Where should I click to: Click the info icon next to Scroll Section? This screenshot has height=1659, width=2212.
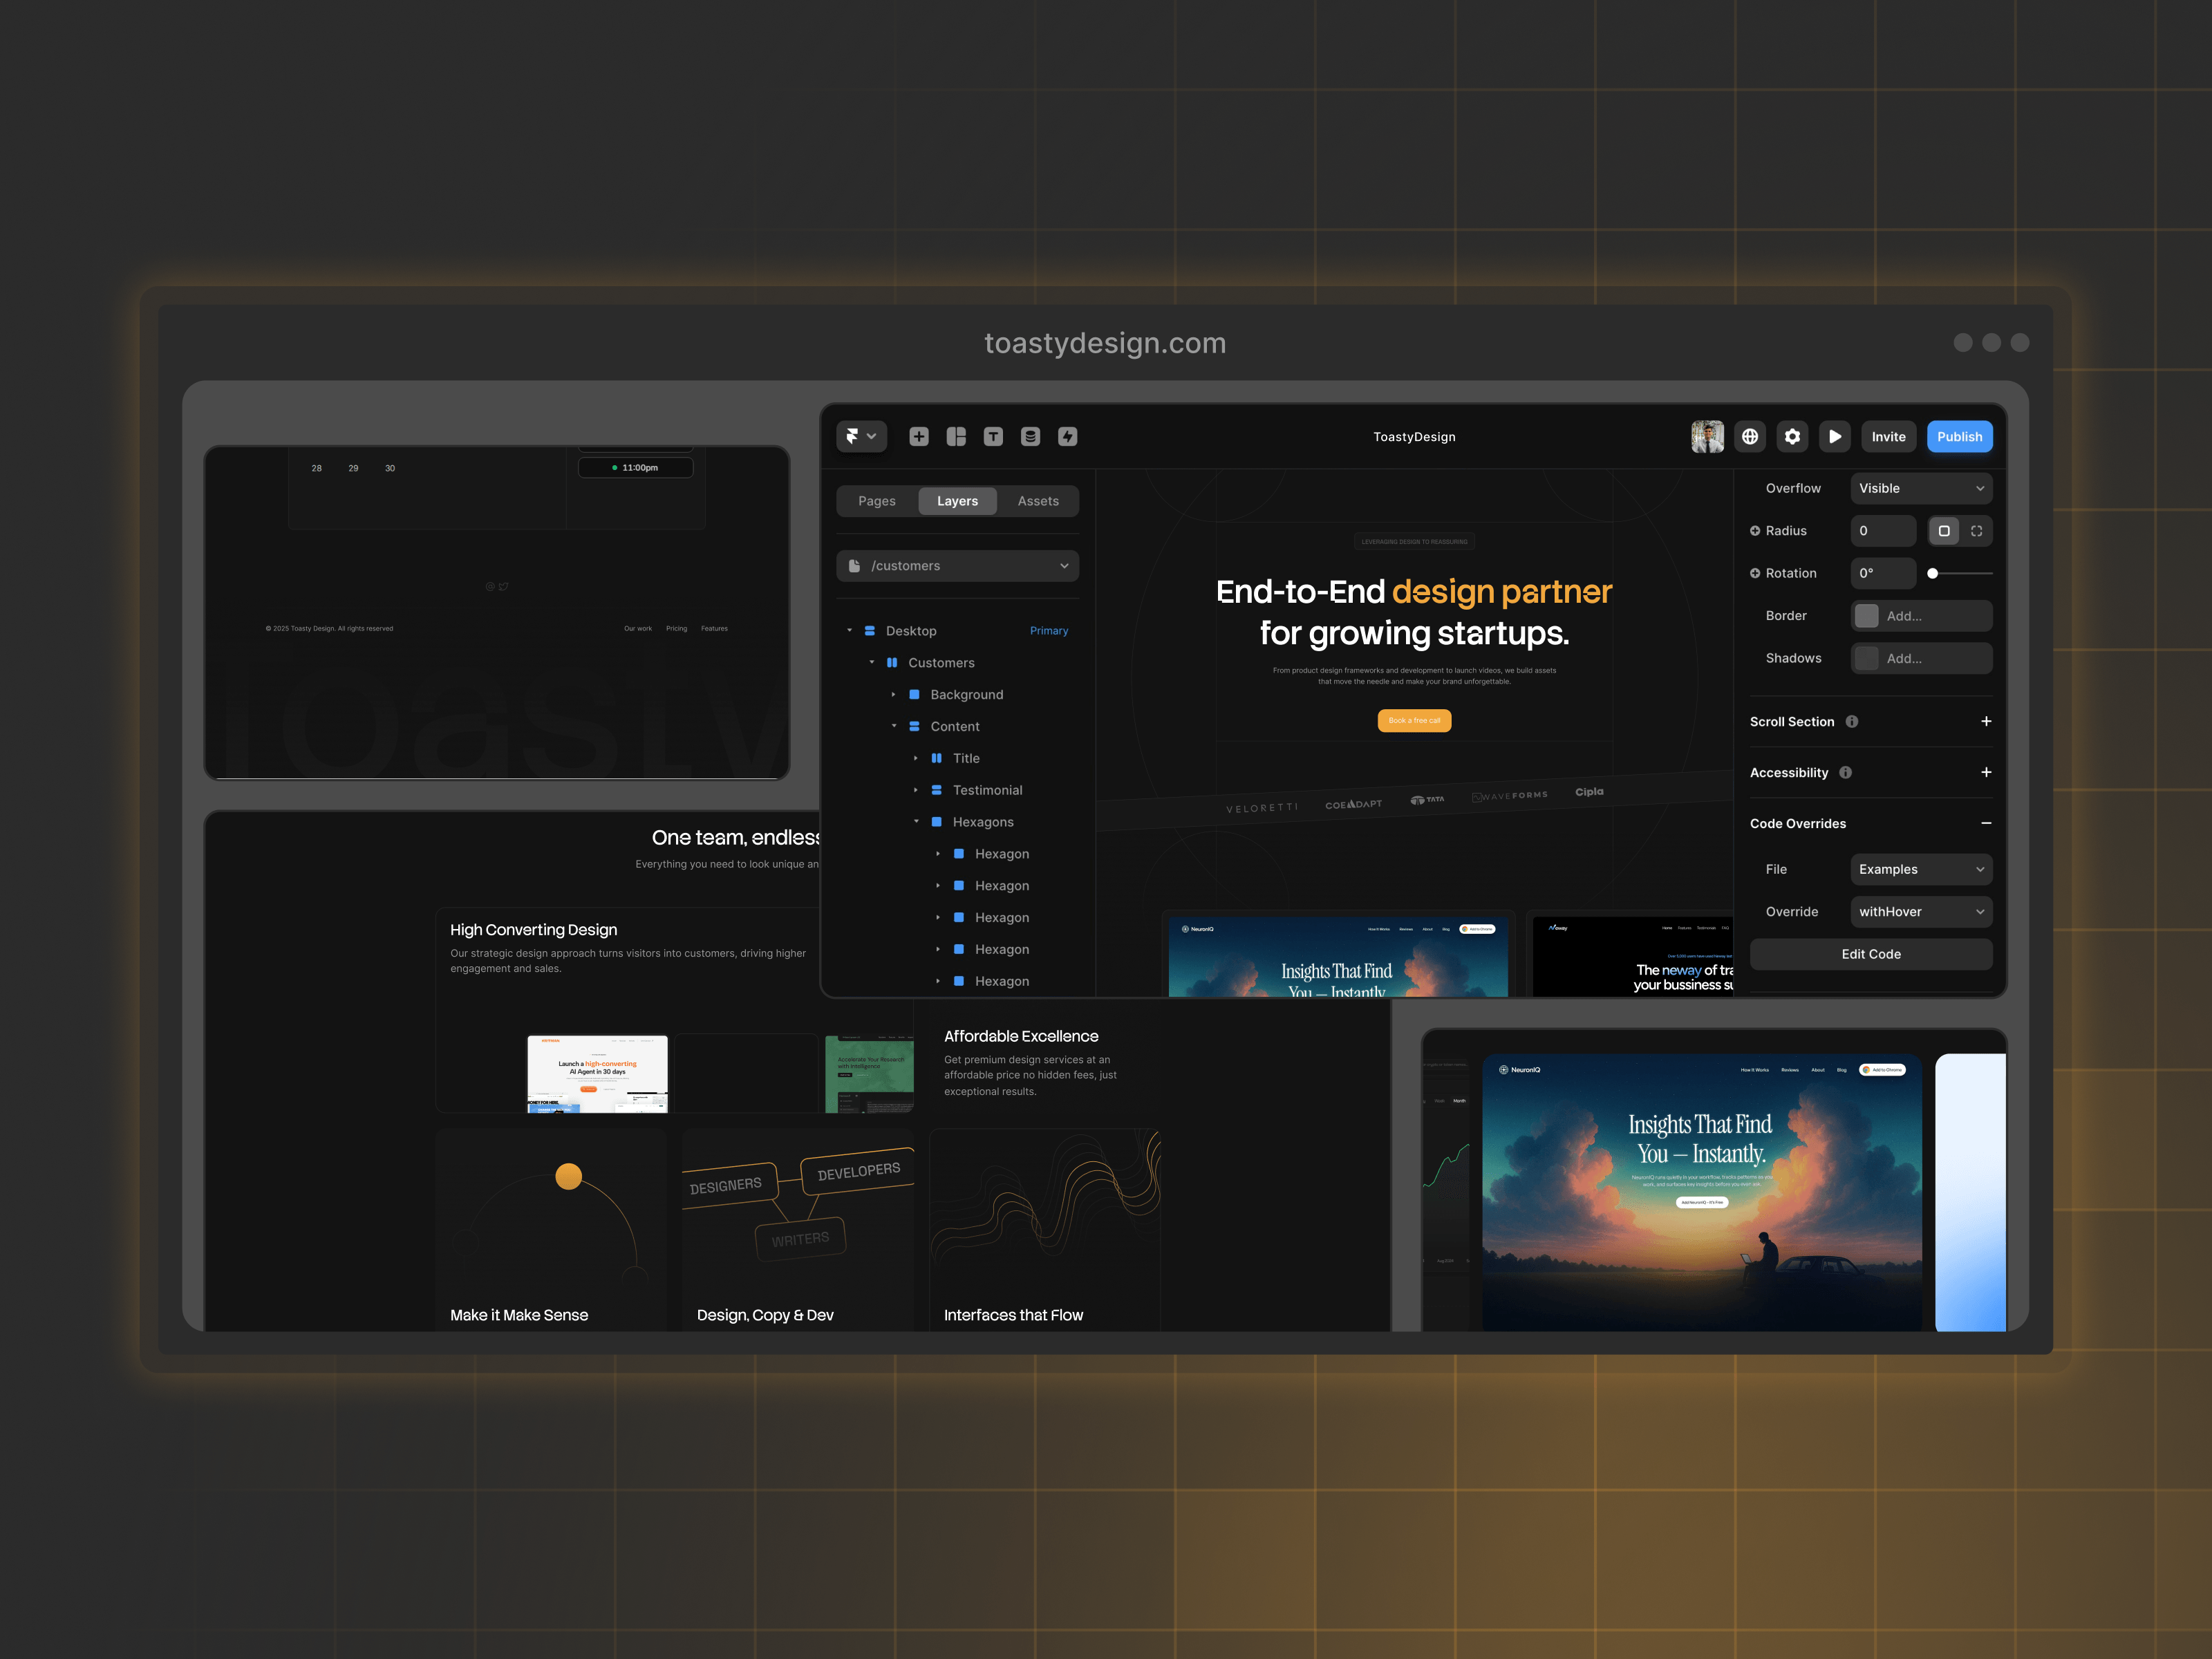pyautogui.click(x=1852, y=721)
